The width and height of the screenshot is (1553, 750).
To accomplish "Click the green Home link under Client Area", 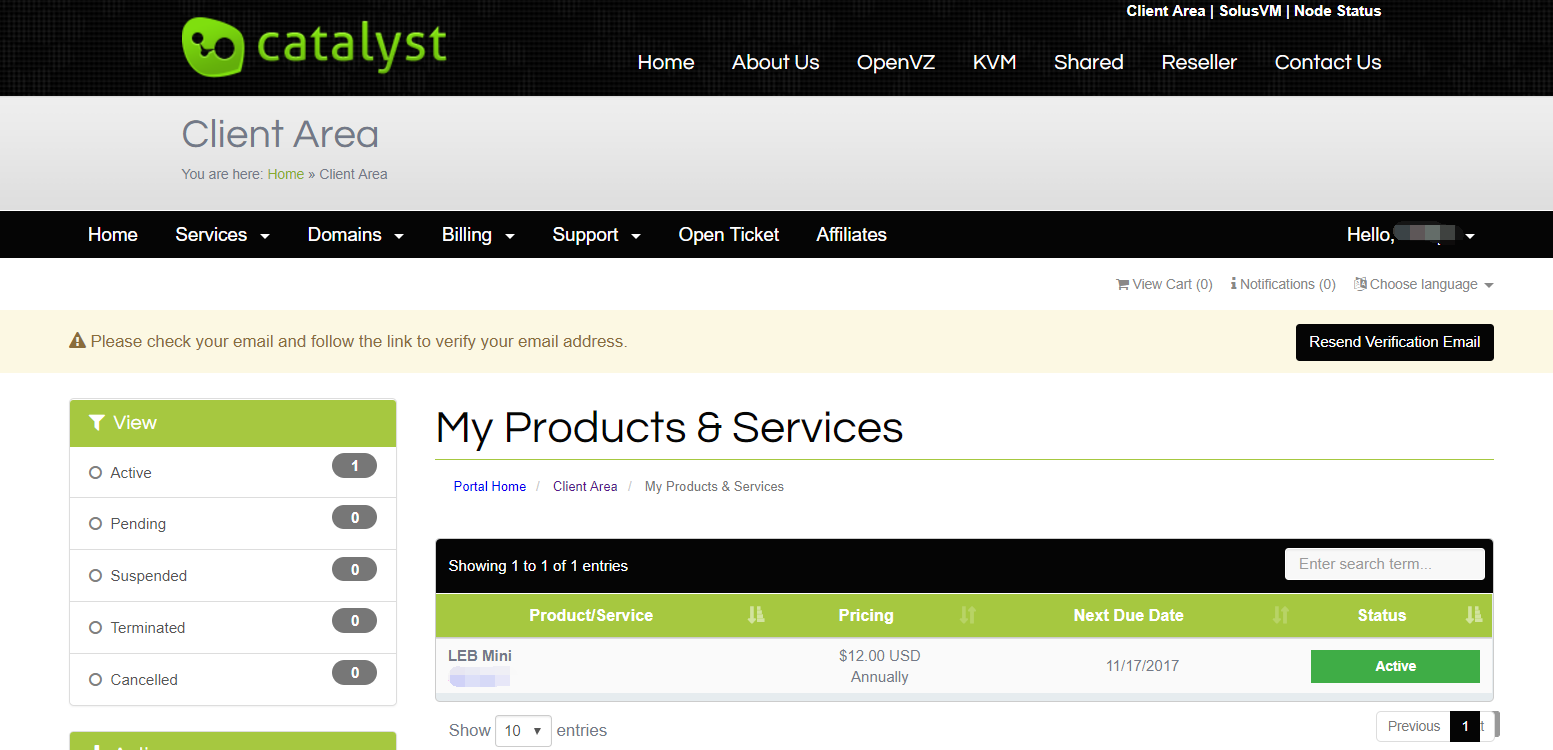I will (286, 174).
